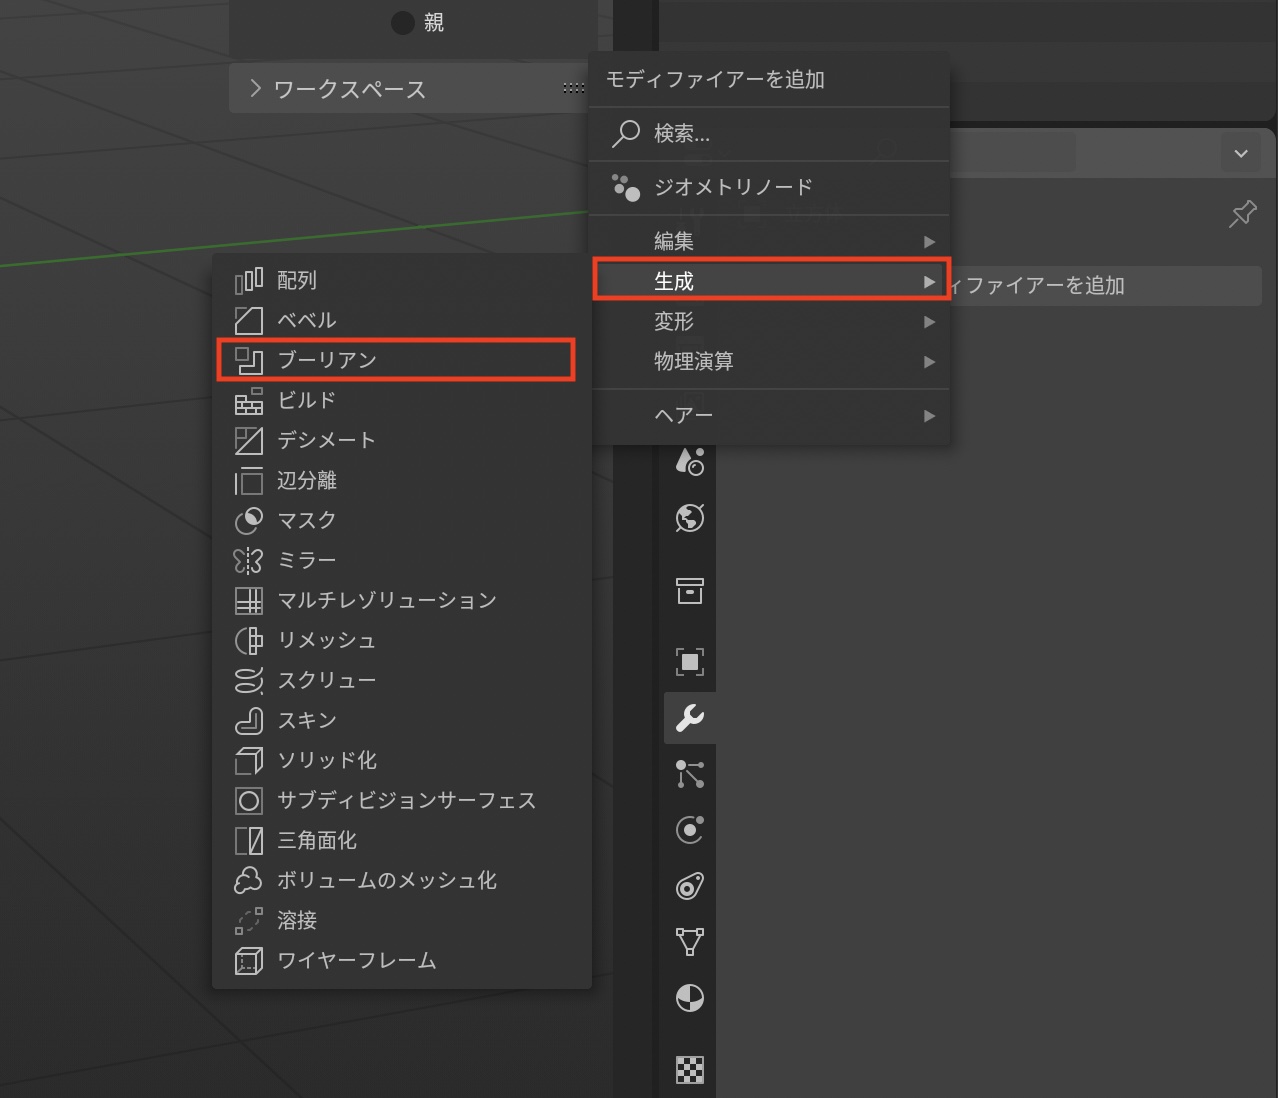Expand the ワークスペース panel
The image size is (1278, 1098).
coord(256,89)
